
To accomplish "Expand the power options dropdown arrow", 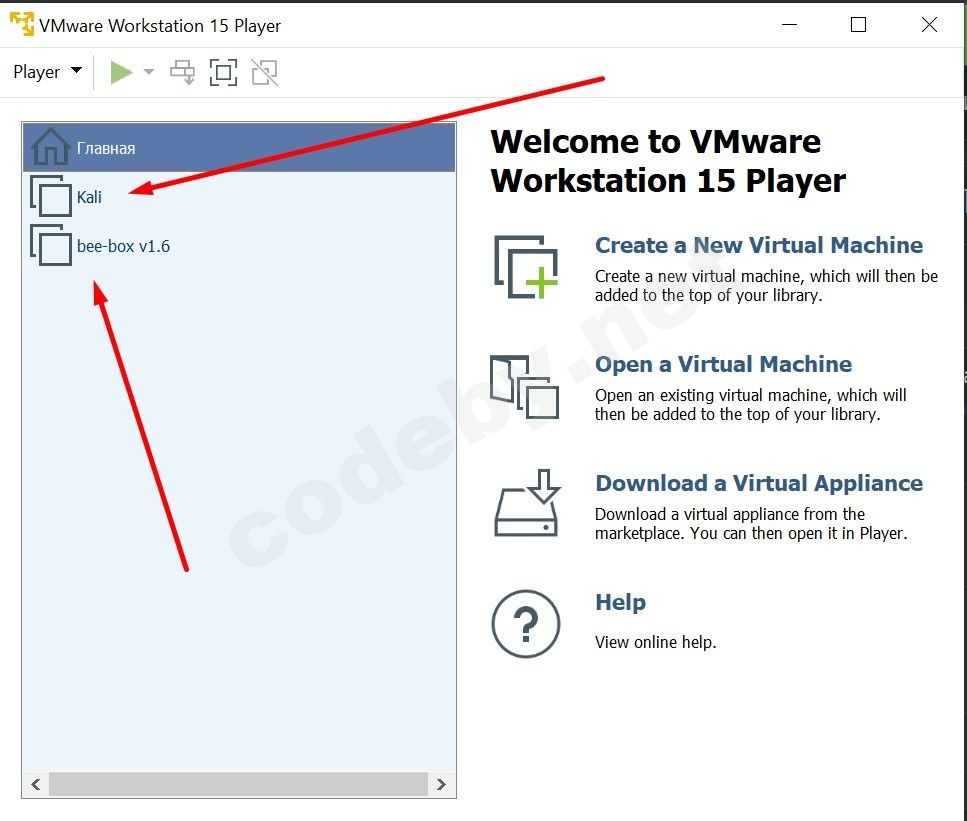I will (149, 72).
